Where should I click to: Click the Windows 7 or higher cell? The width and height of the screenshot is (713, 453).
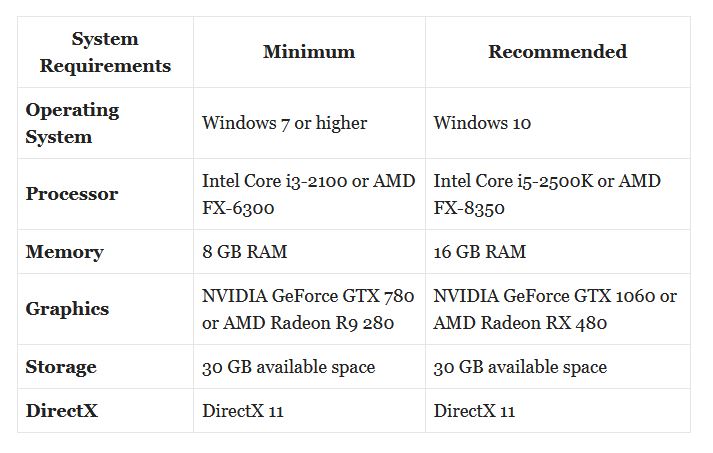309,123
